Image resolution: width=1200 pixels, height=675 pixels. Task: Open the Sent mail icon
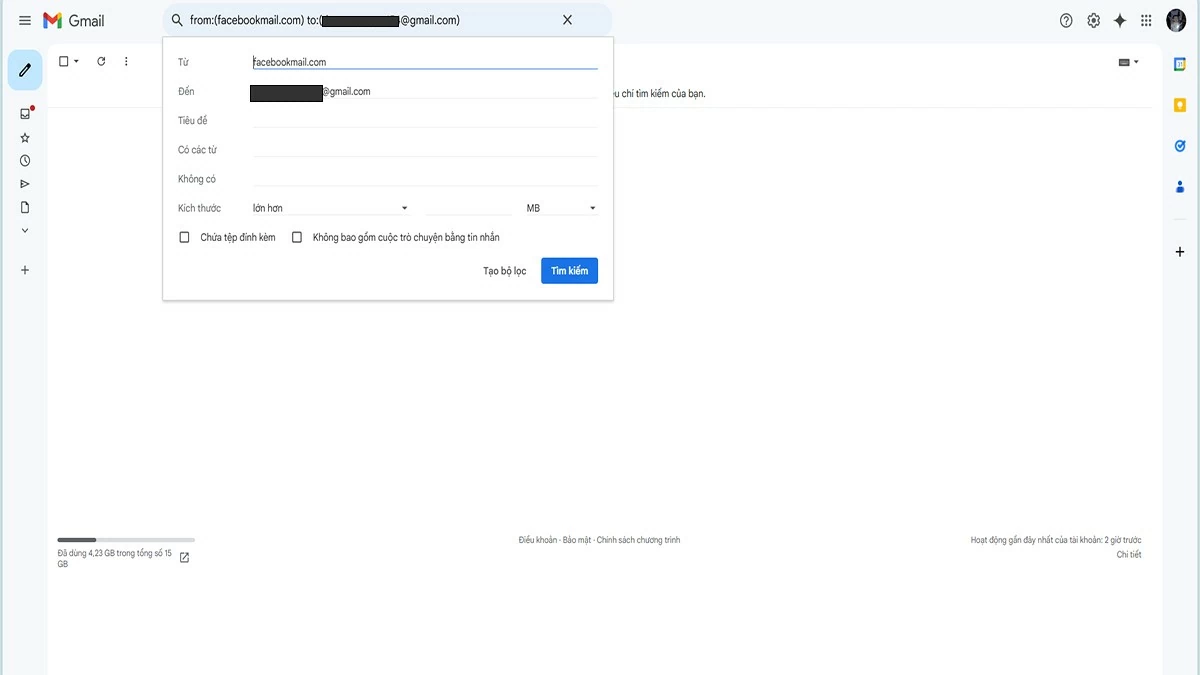pos(24,183)
